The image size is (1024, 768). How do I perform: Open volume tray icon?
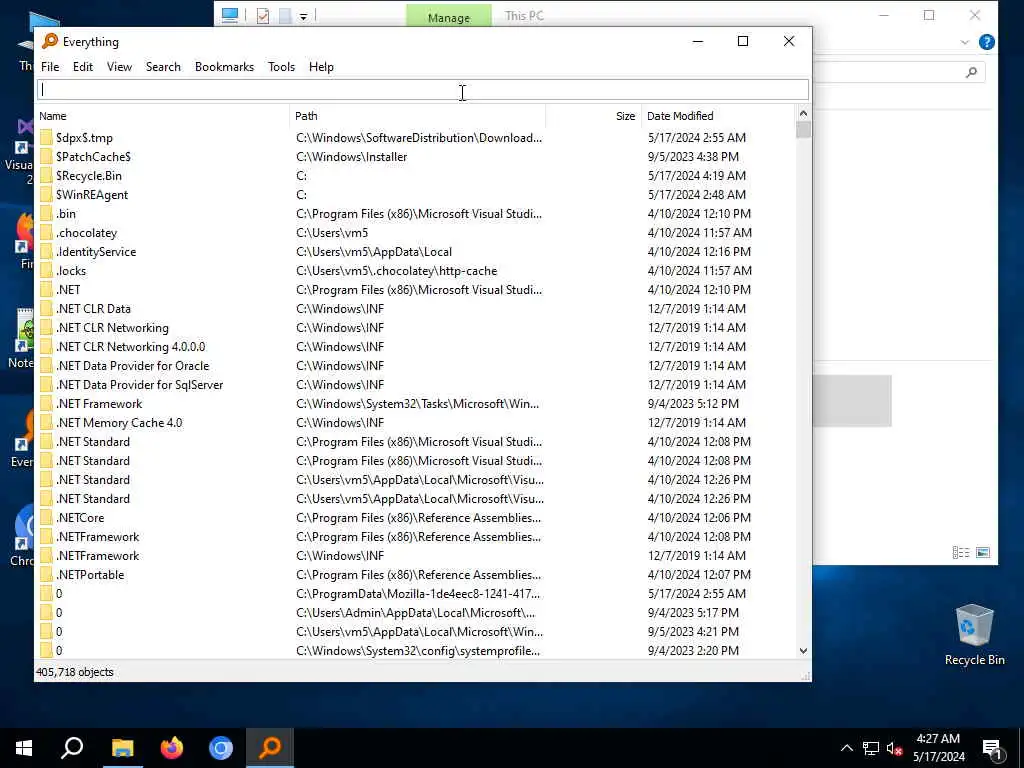[x=894, y=748]
